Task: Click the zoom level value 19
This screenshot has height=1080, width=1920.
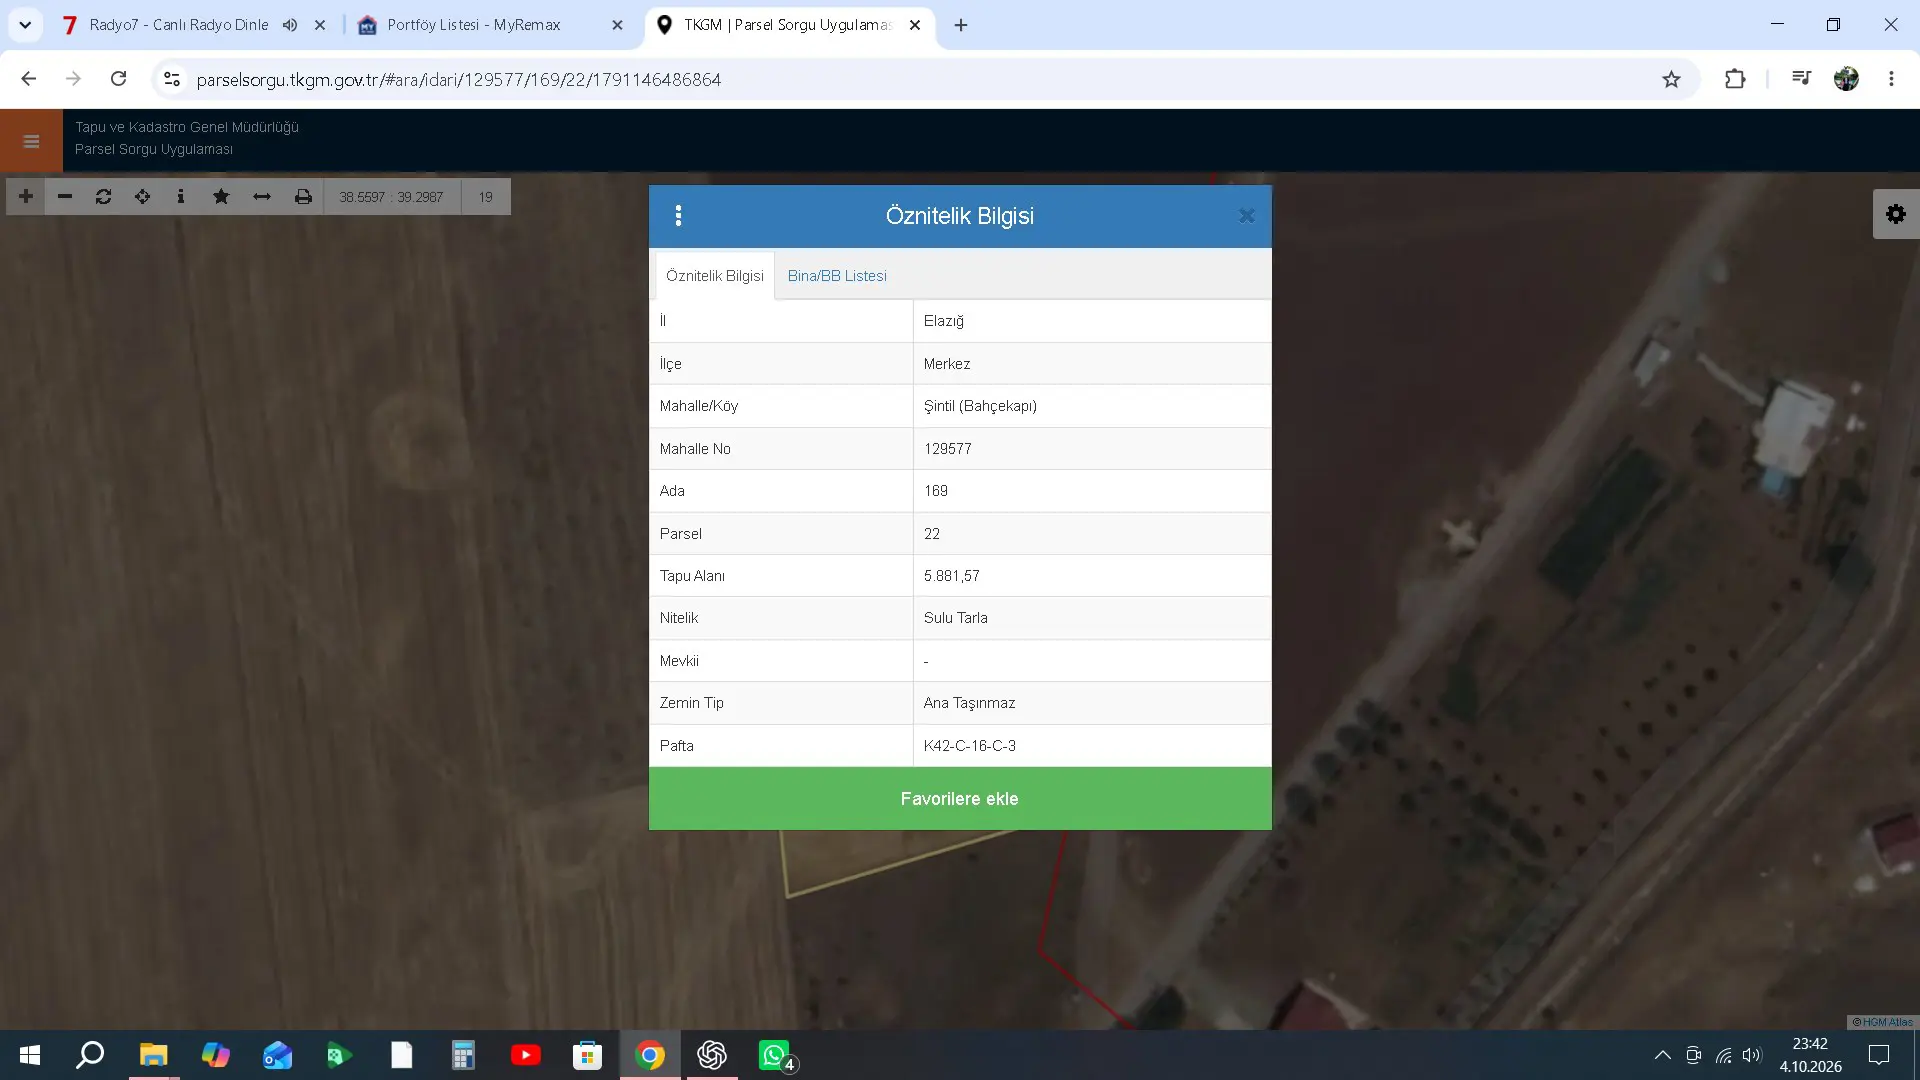Action: (485, 197)
